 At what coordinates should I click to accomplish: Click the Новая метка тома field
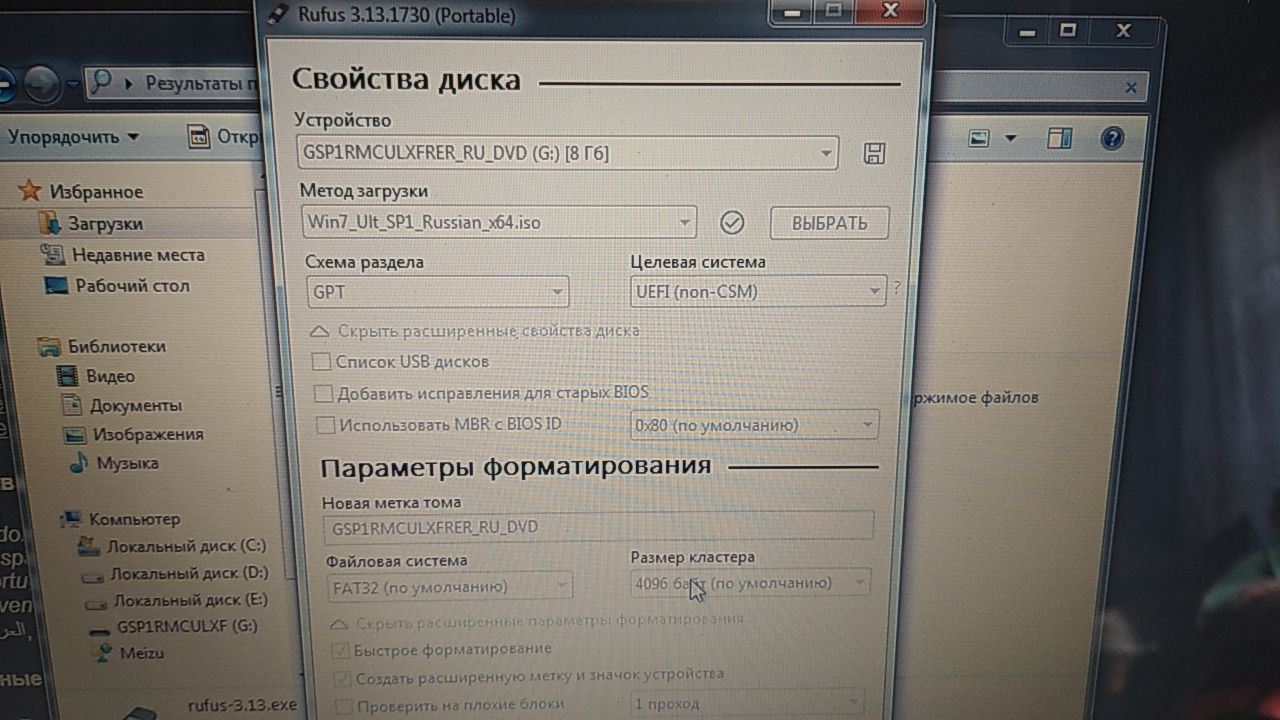coord(598,527)
